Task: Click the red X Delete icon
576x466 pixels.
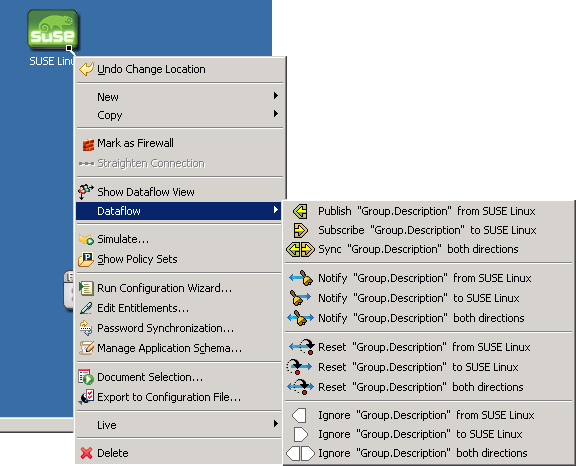Action: coord(86,453)
